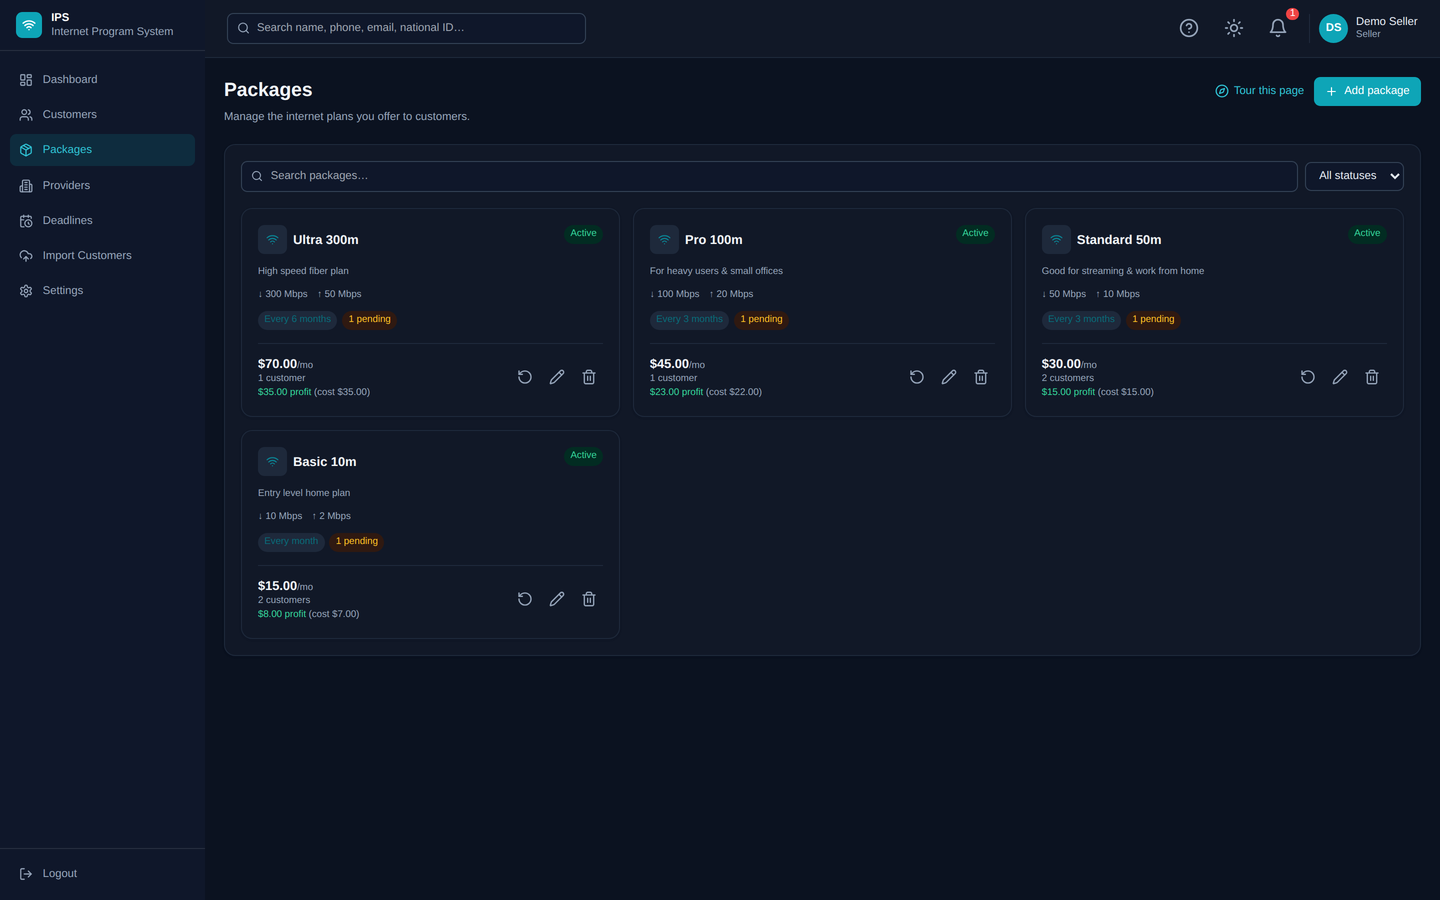1440x900 pixels.
Task: Open the notifications bell
Action: 1278,28
